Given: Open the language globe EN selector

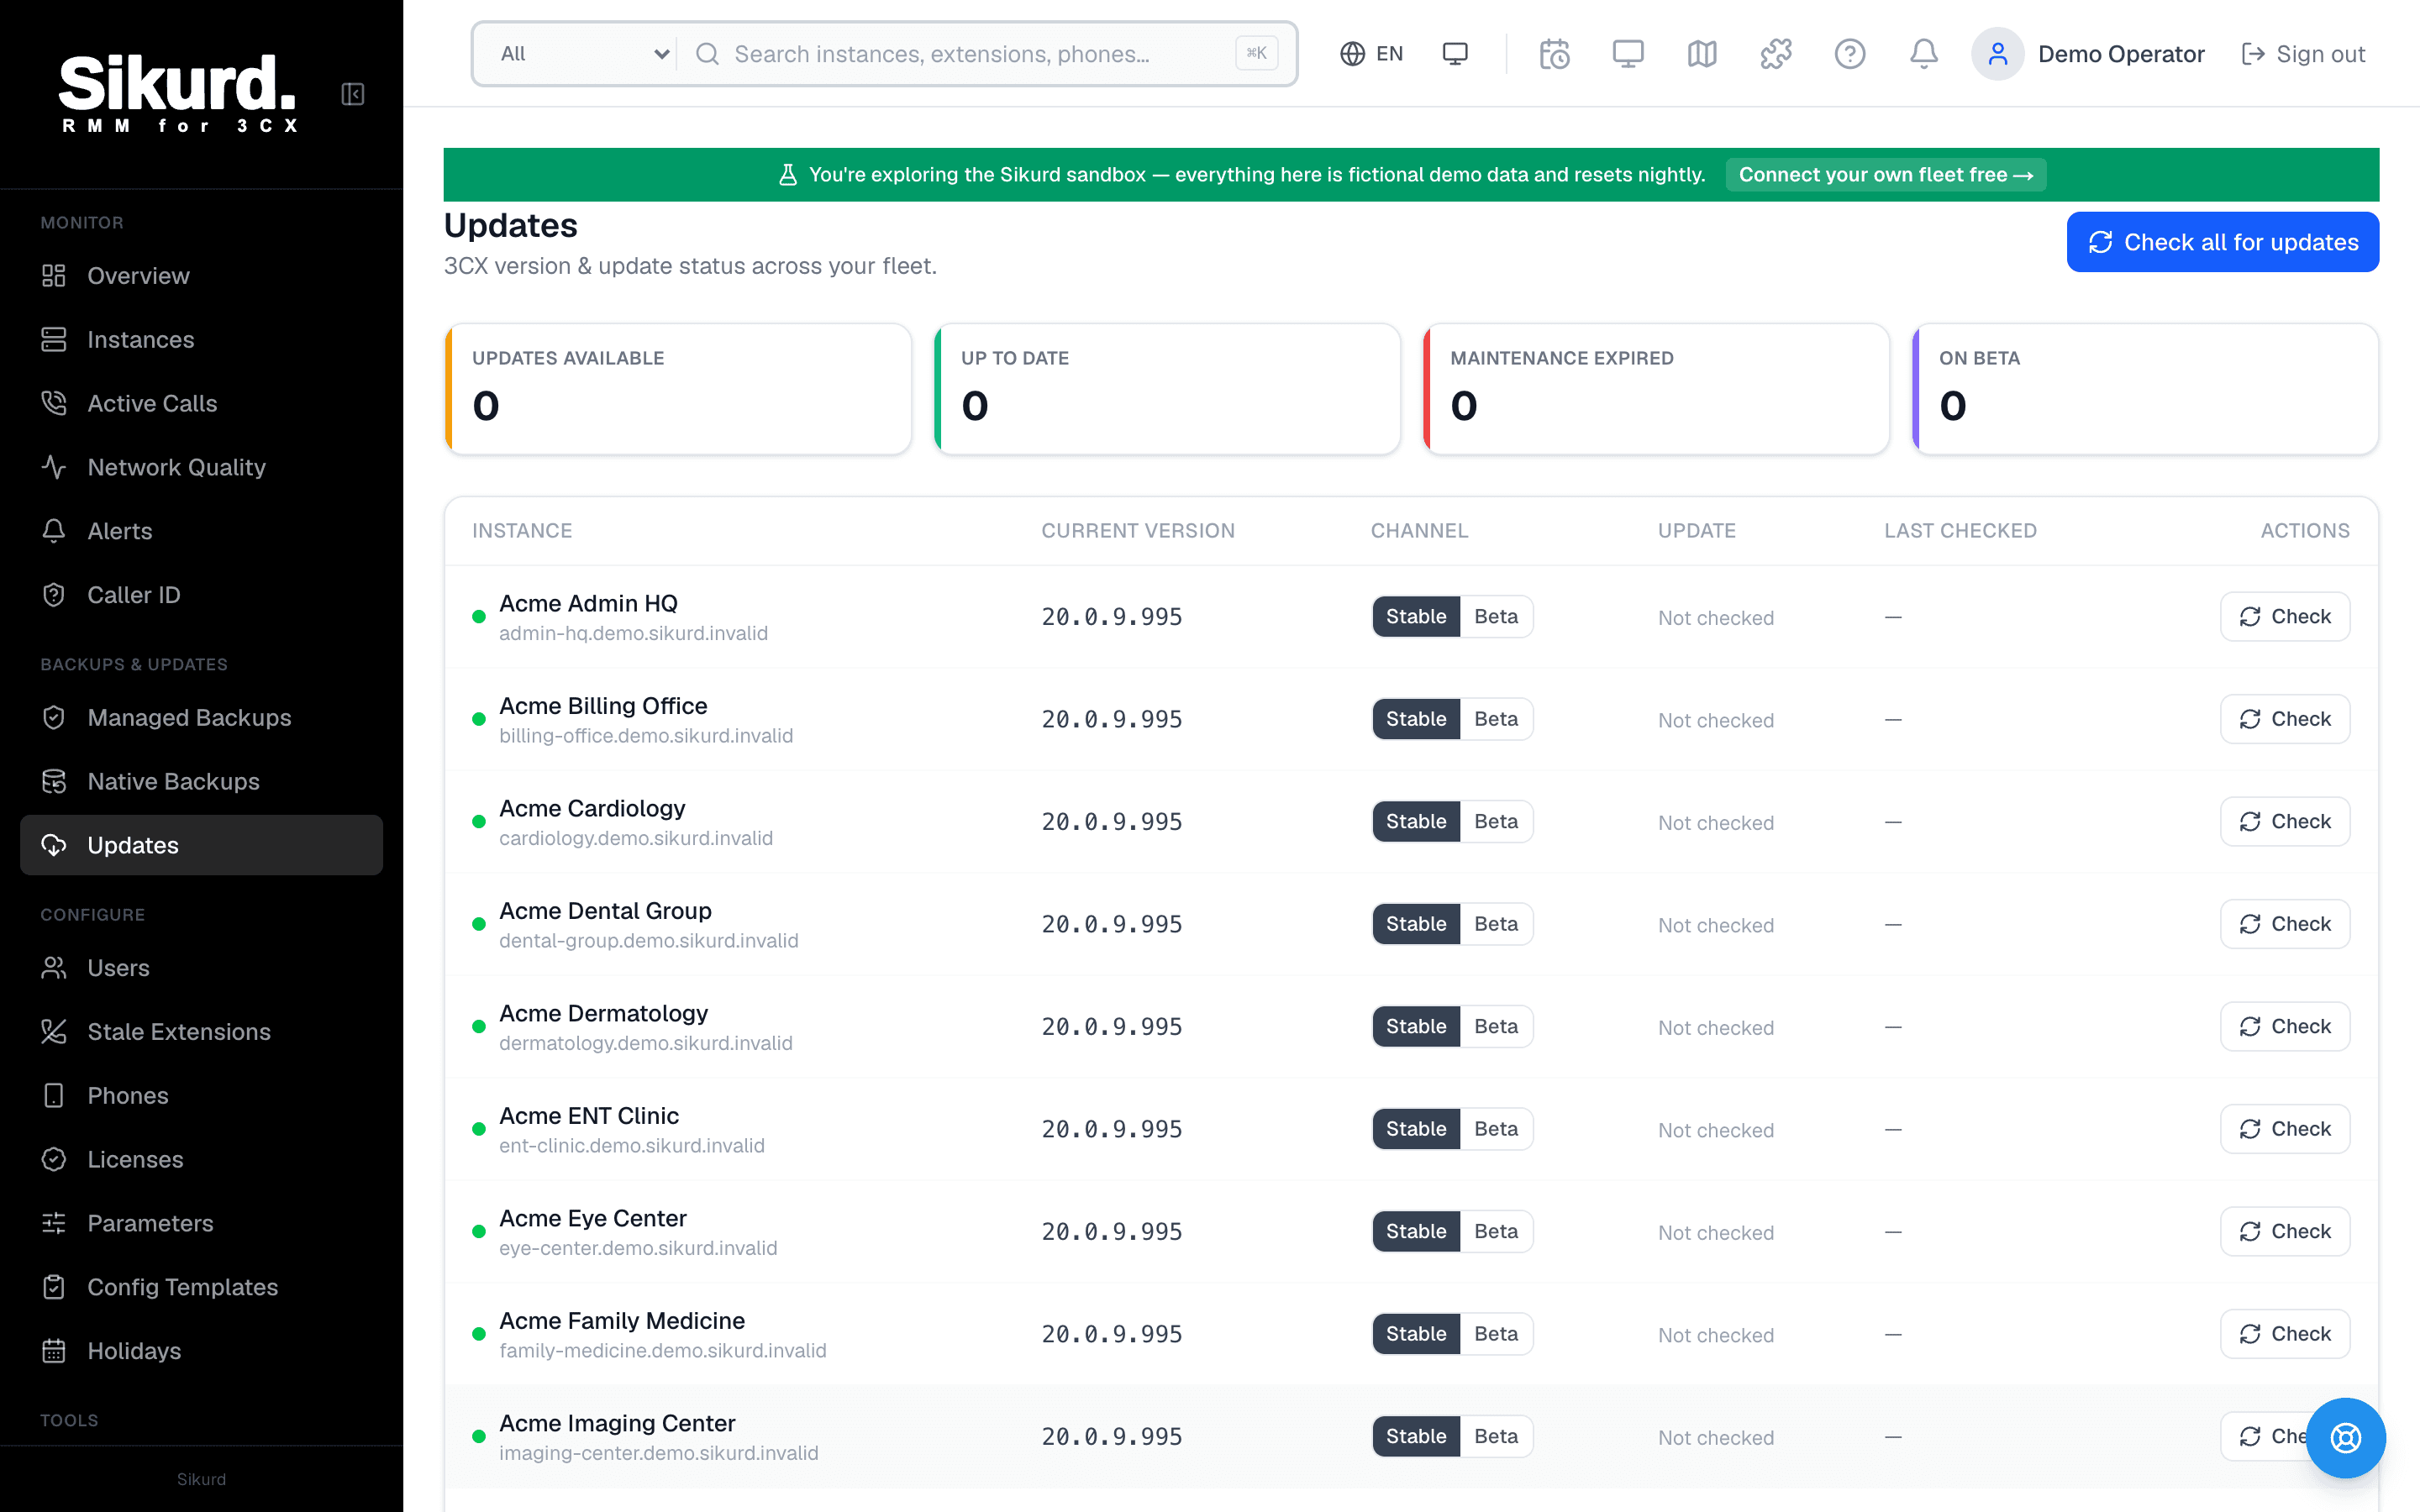Looking at the screenshot, I should 1371,54.
